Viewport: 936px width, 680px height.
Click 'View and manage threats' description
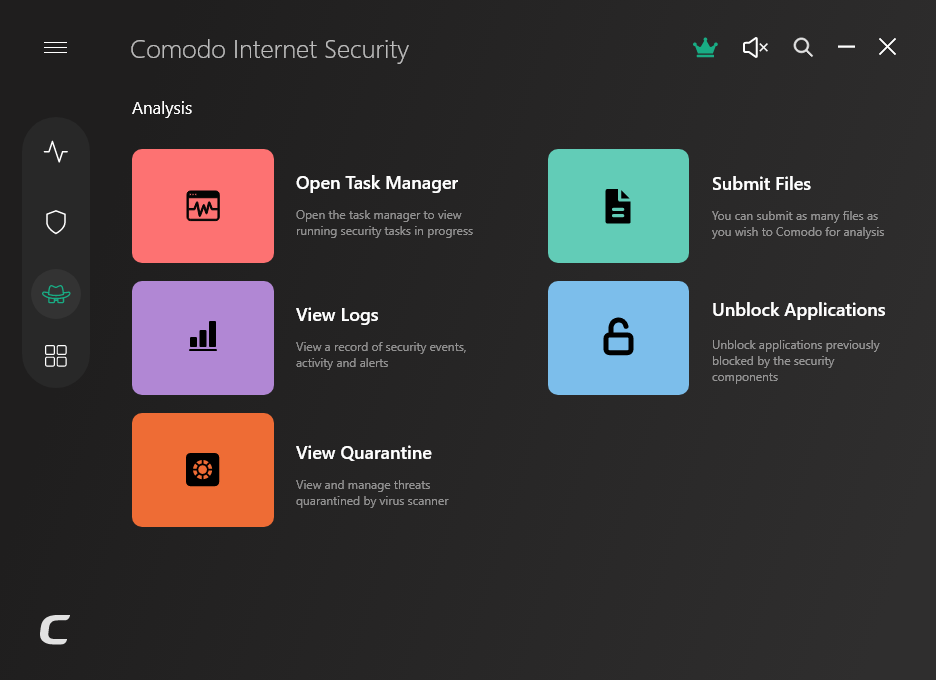coord(372,493)
